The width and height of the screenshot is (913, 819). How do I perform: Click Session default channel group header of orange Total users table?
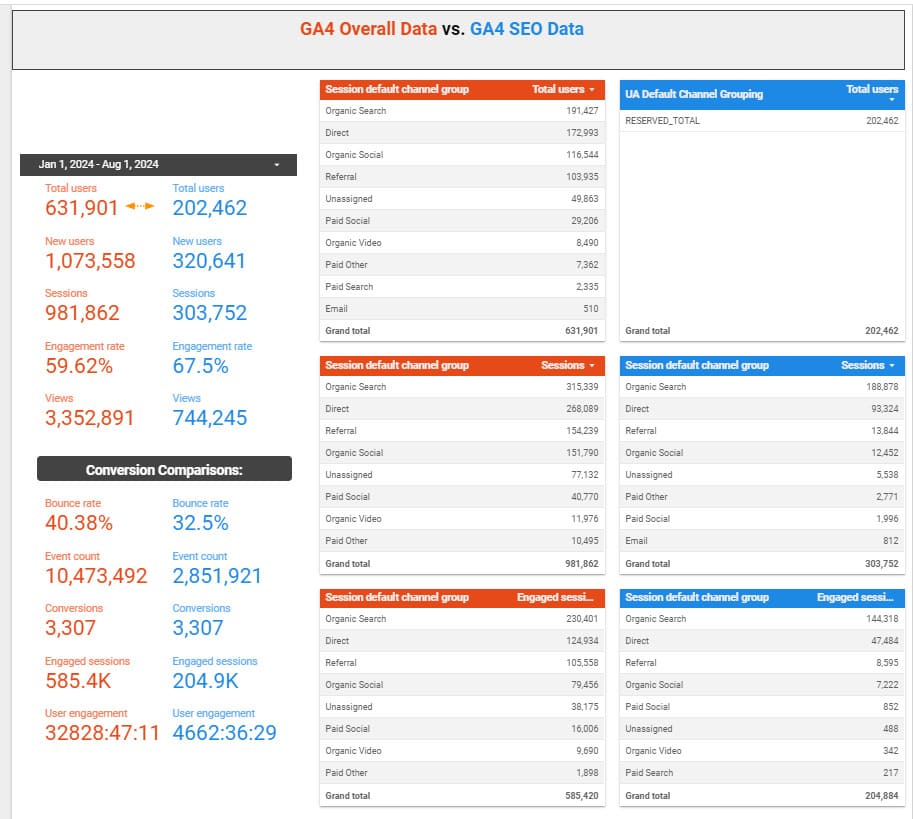397,90
